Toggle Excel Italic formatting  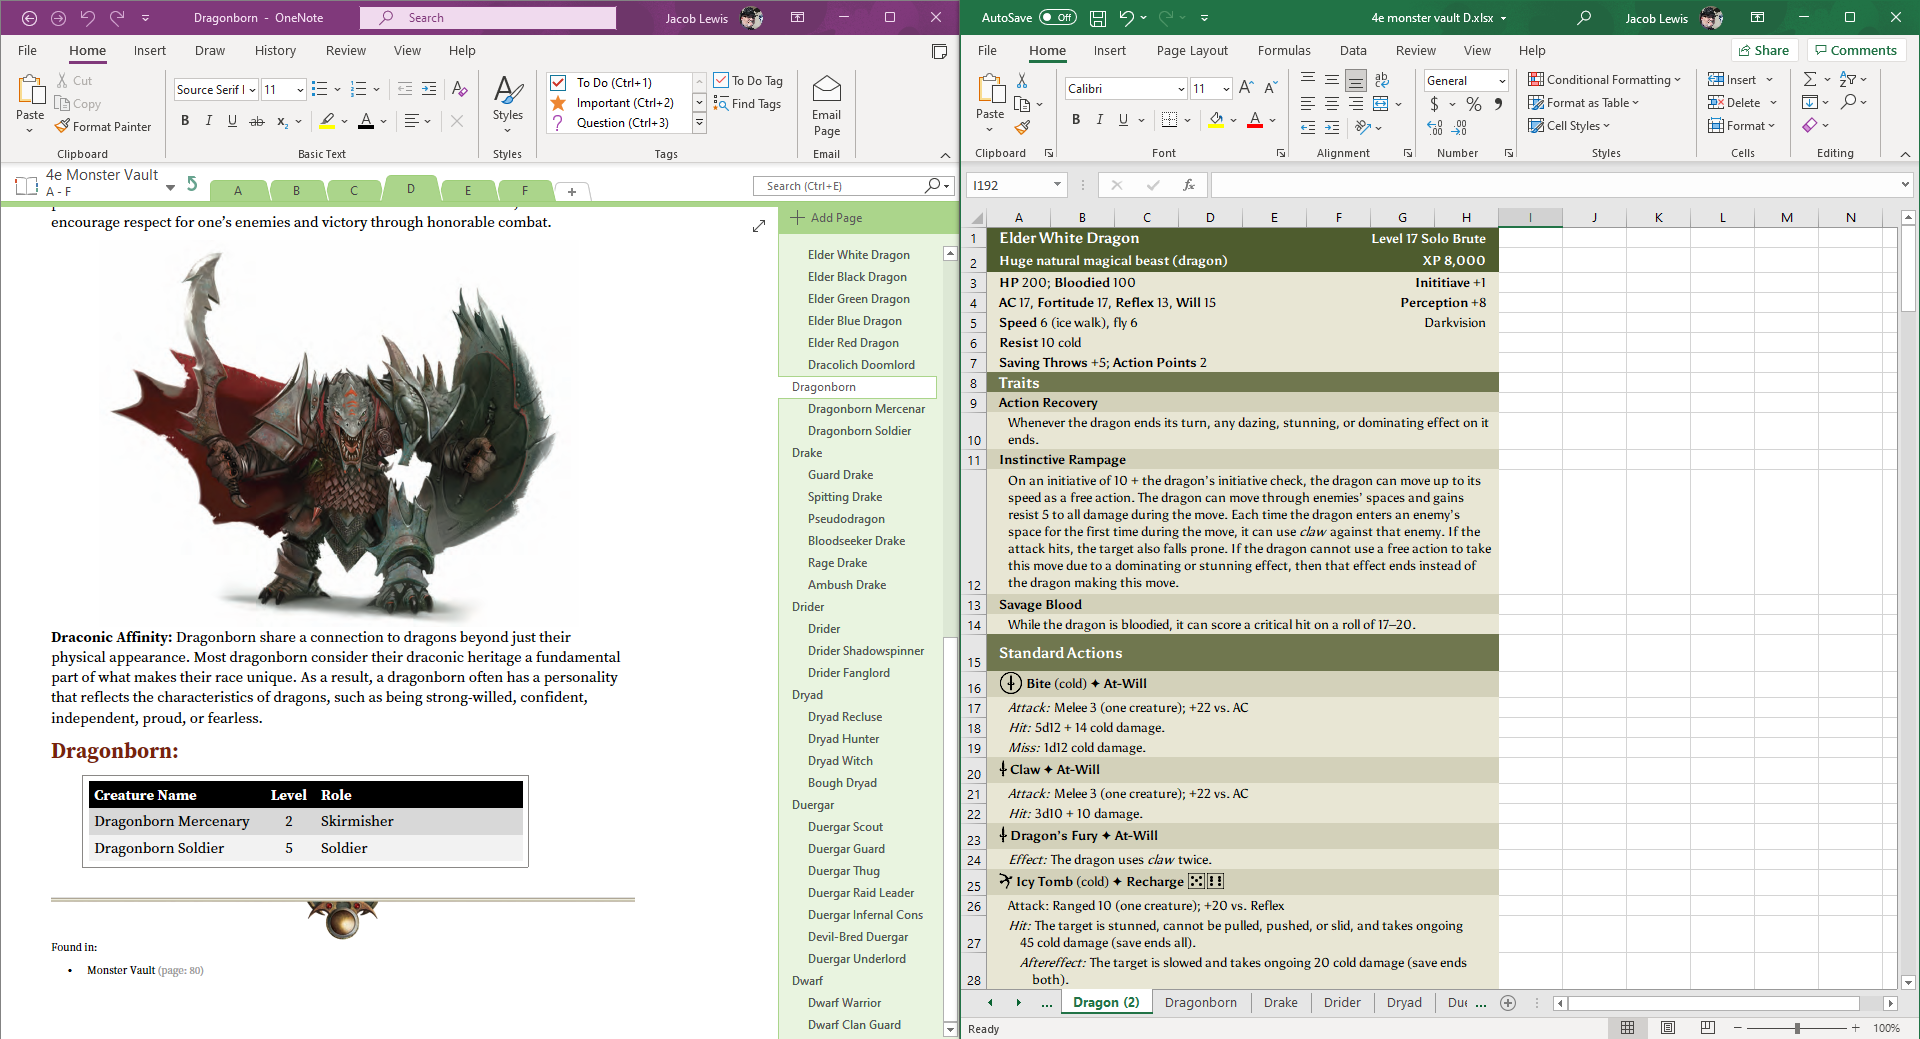[x=1100, y=120]
